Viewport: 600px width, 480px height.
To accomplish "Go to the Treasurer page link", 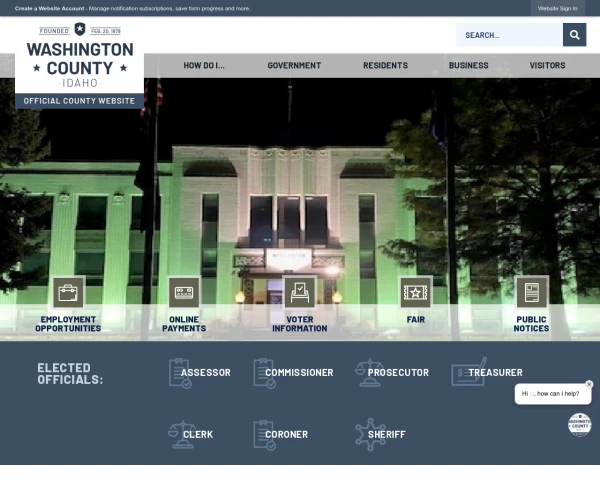I will click(496, 372).
